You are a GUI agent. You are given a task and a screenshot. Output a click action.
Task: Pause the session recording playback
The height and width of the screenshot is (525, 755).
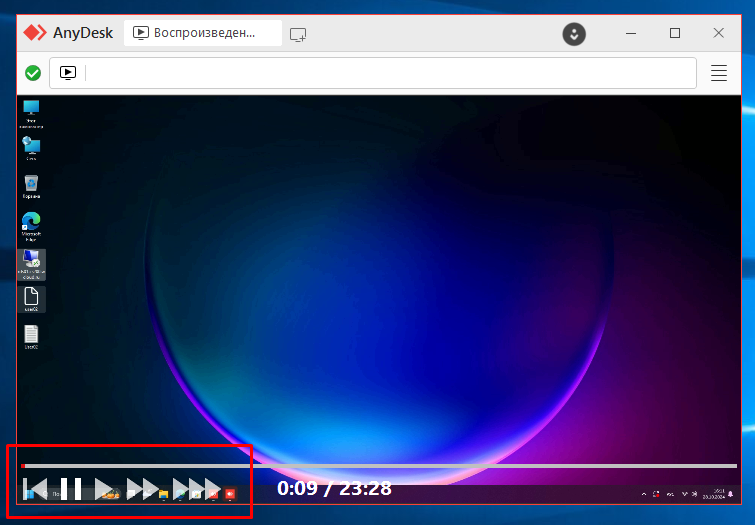71,490
